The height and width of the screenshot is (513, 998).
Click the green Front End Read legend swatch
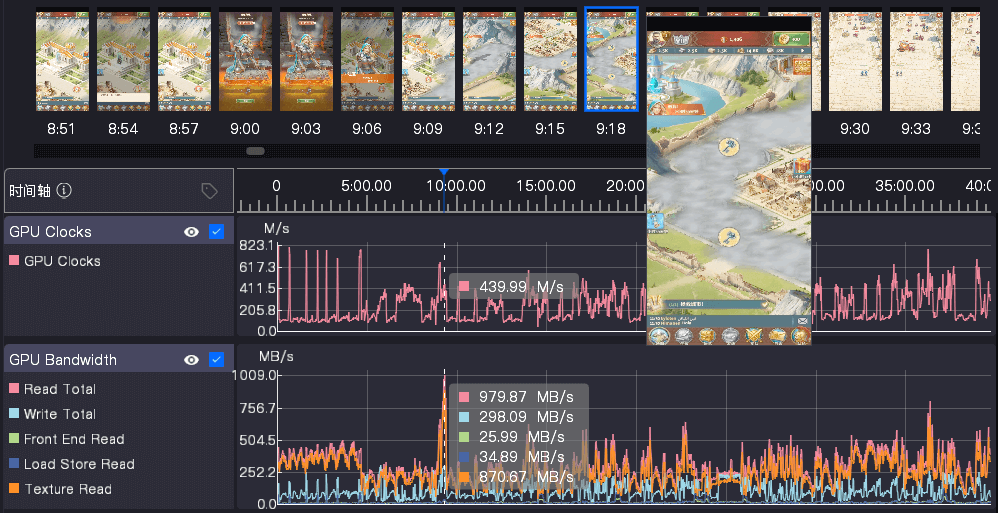(14, 439)
